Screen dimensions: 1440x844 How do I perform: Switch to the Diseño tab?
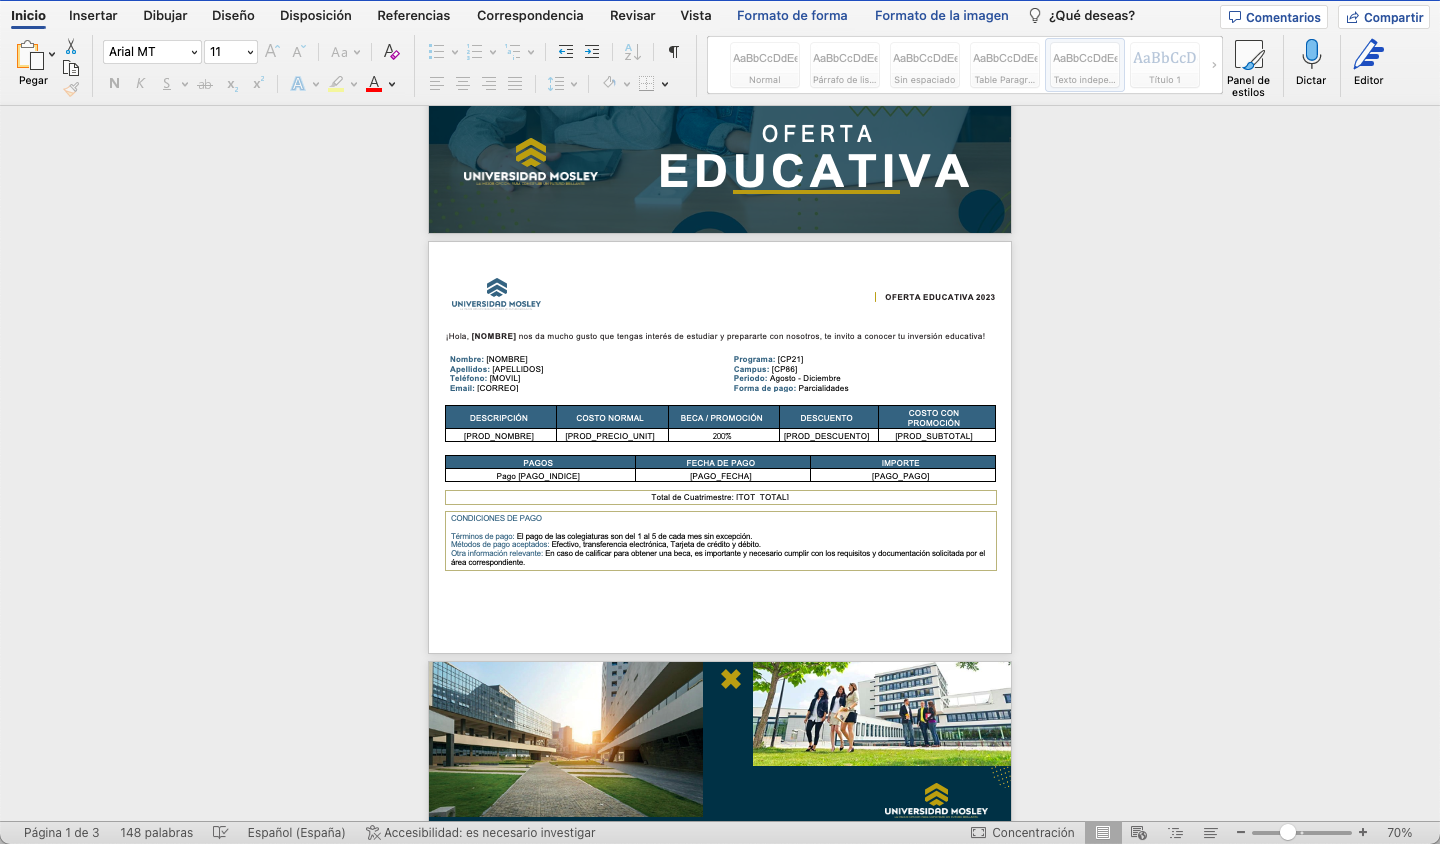click(x=233, y=16)
